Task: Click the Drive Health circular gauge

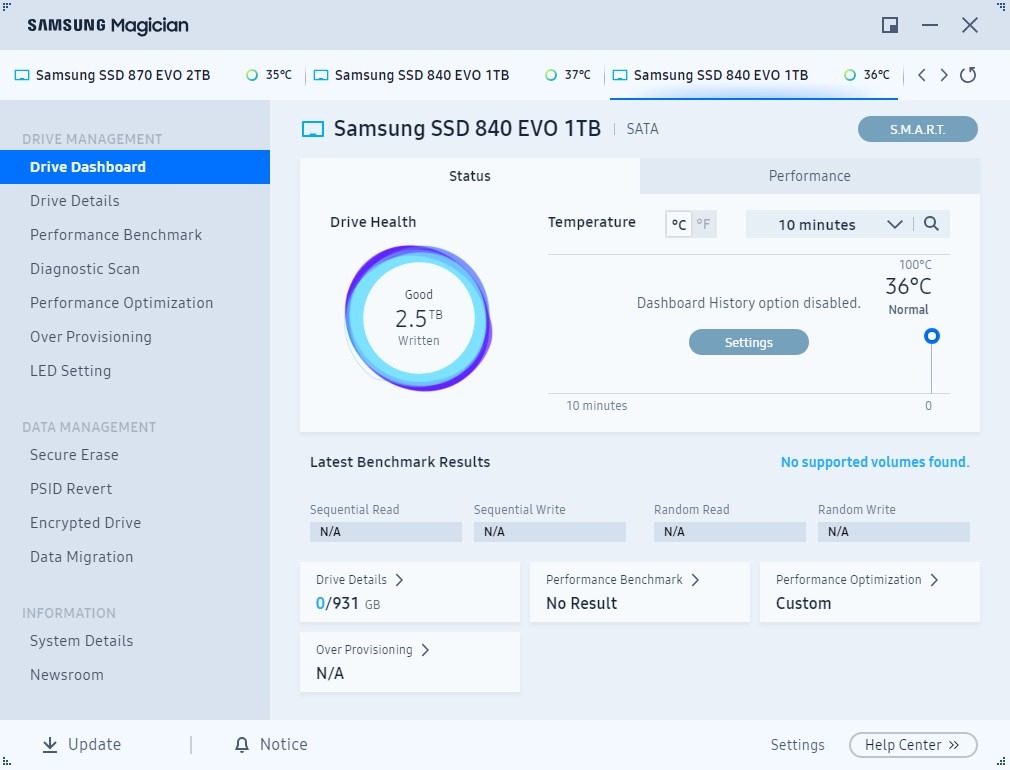Action: point(419,318)
